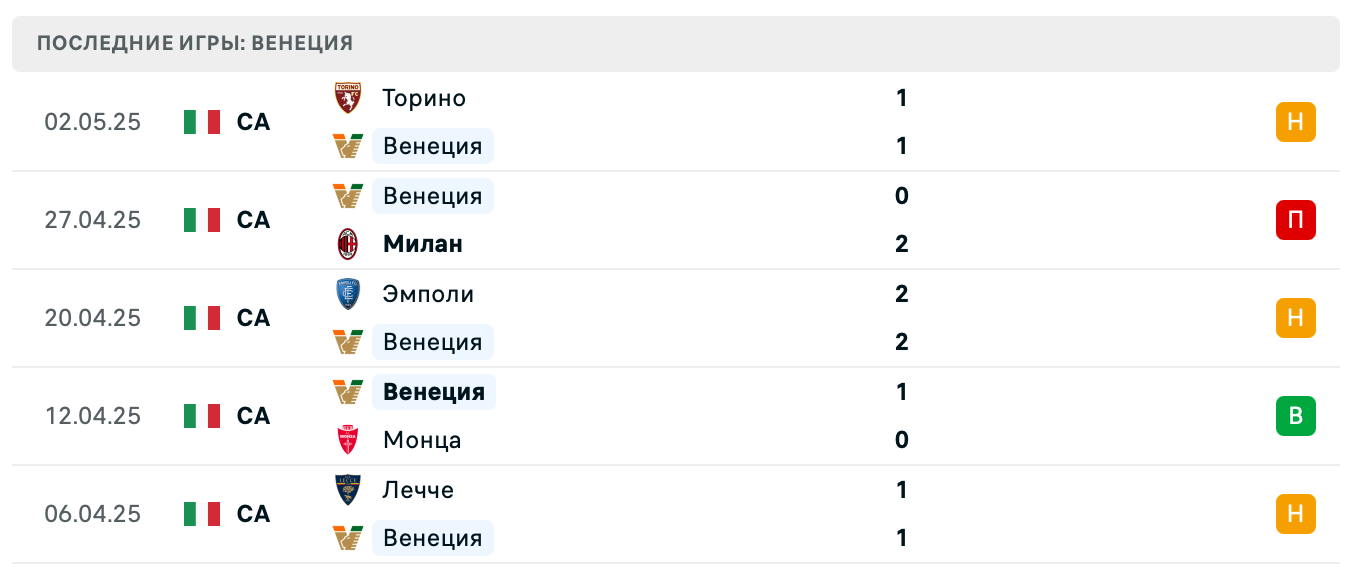
Task: Click the Милан team name
Action: (x=422, y=244)
